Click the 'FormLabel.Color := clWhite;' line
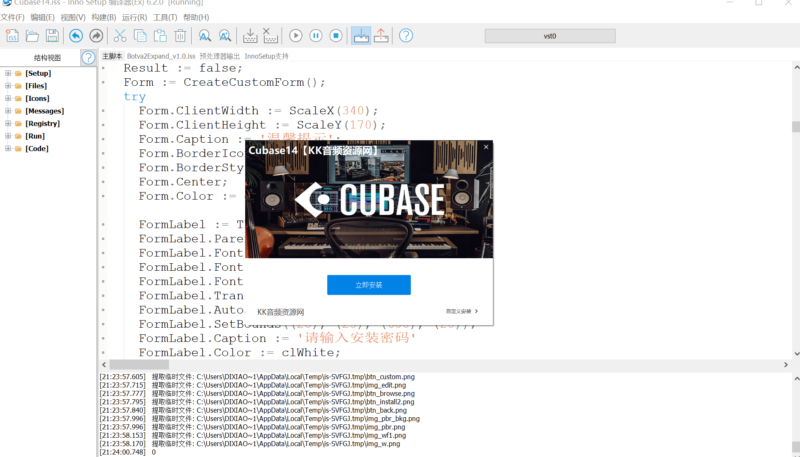This screenshot has height=457, width=800. 239,352
